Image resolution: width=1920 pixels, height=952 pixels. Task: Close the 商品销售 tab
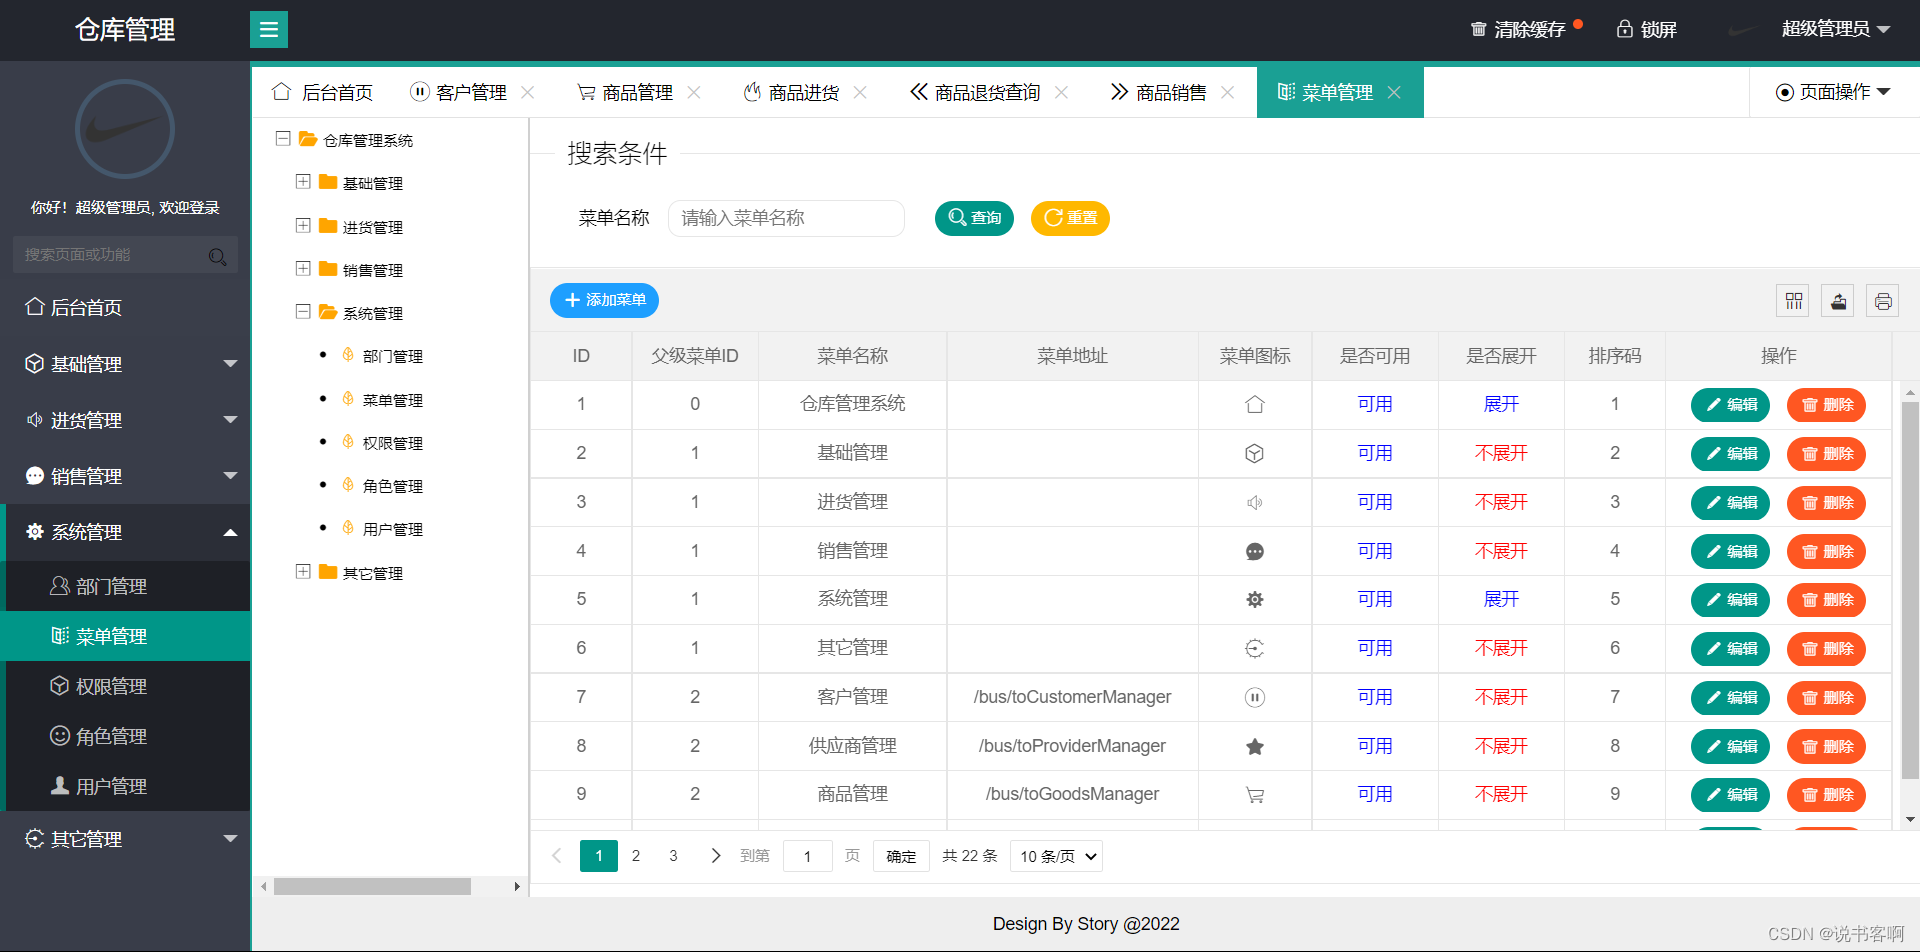[x=1228, y=92]
